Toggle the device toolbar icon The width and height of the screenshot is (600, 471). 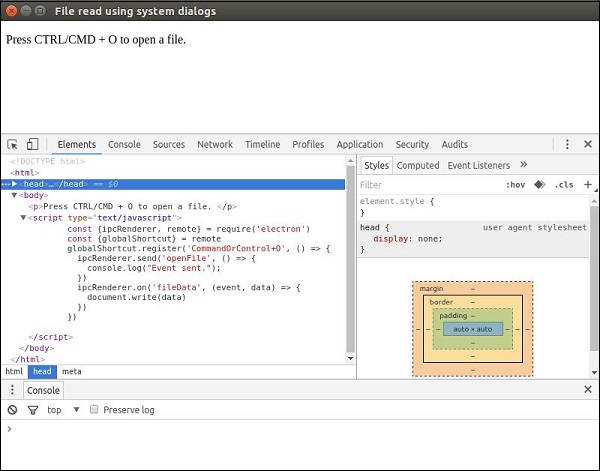pos(32,145)
